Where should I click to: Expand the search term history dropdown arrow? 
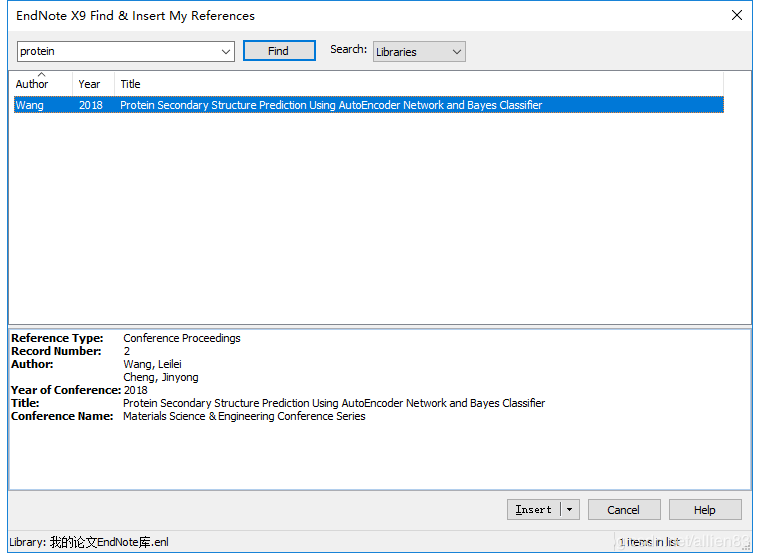[226, 51]
